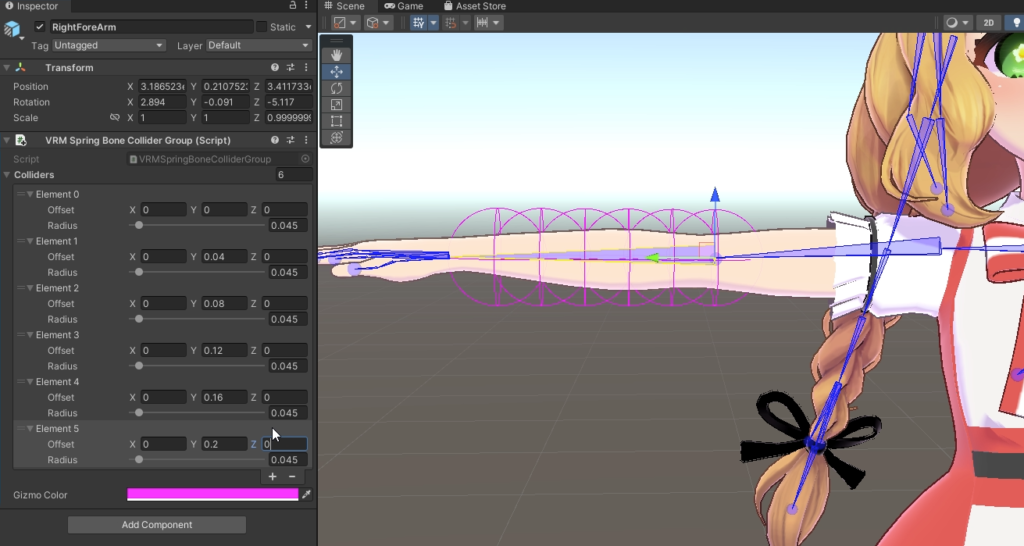Toggle the 2D view mode

click(x=989, y=23)
